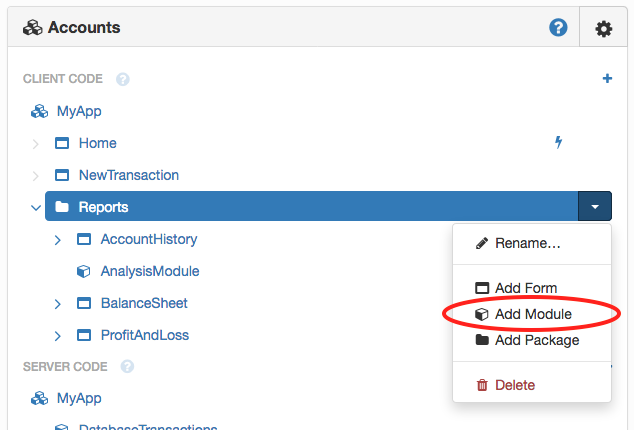634x430 pixels.
Task: Click the Client Code help icon
Action: tap(123, 79)
